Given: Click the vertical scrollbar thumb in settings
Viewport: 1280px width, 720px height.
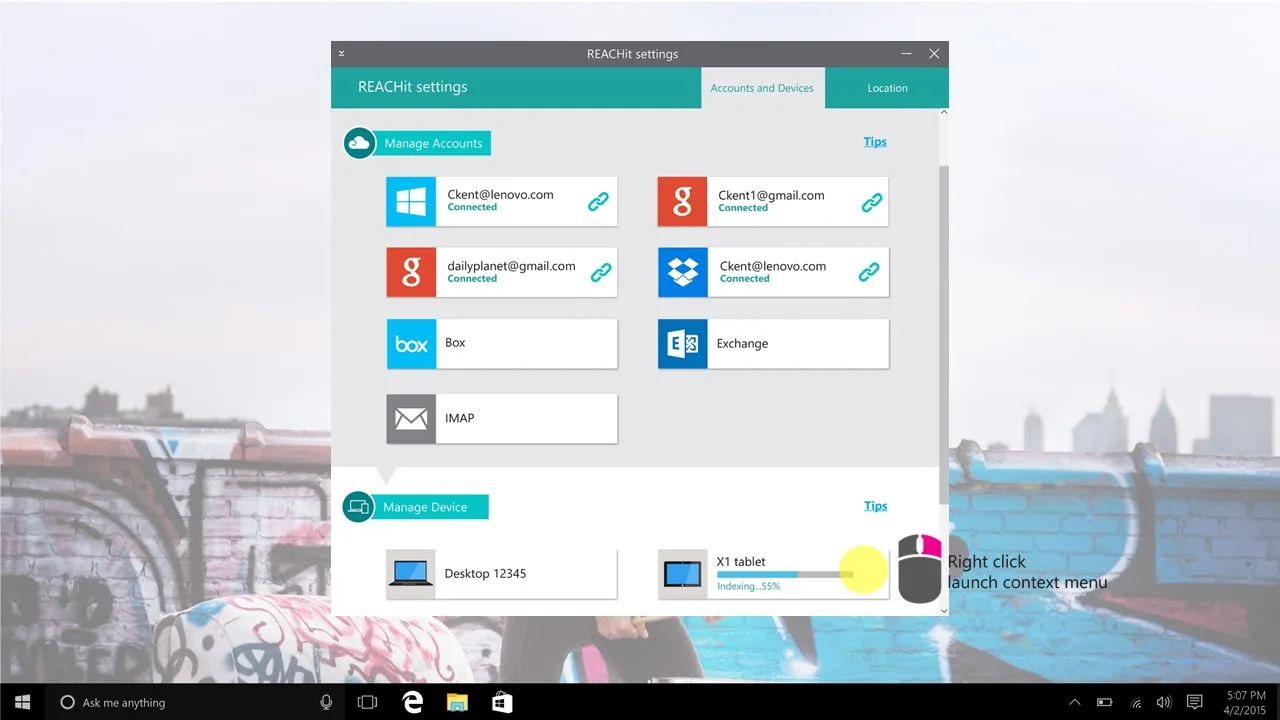Looking at the screenshot, I should pos(944,335).
